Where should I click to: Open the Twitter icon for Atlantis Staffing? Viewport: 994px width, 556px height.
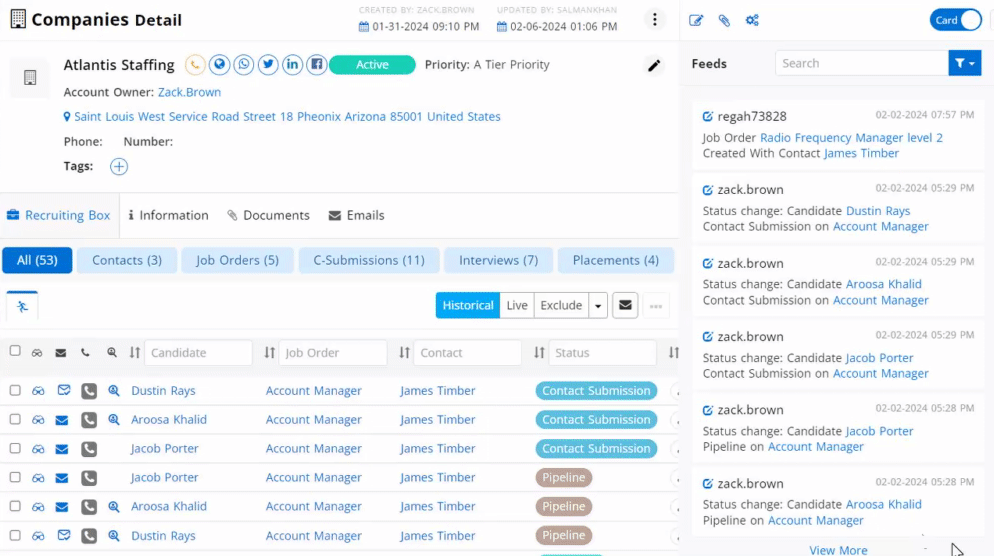tap(268, 65)
